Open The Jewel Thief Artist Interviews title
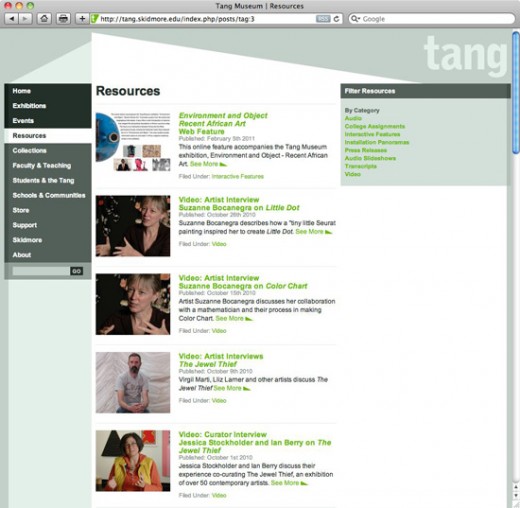This screenshot has height=508, width=520. [221, 360]
